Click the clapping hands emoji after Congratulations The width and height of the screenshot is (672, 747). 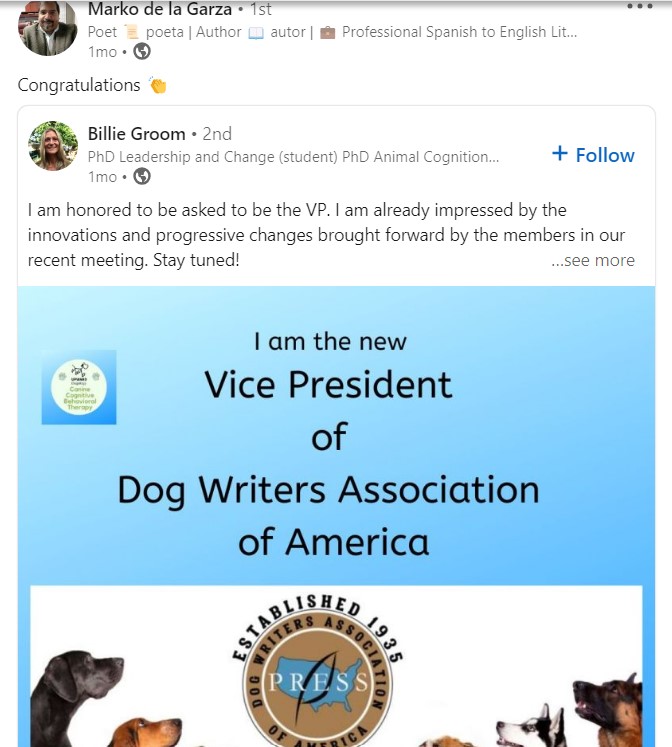pyautogui.click(x=157, y=85)
